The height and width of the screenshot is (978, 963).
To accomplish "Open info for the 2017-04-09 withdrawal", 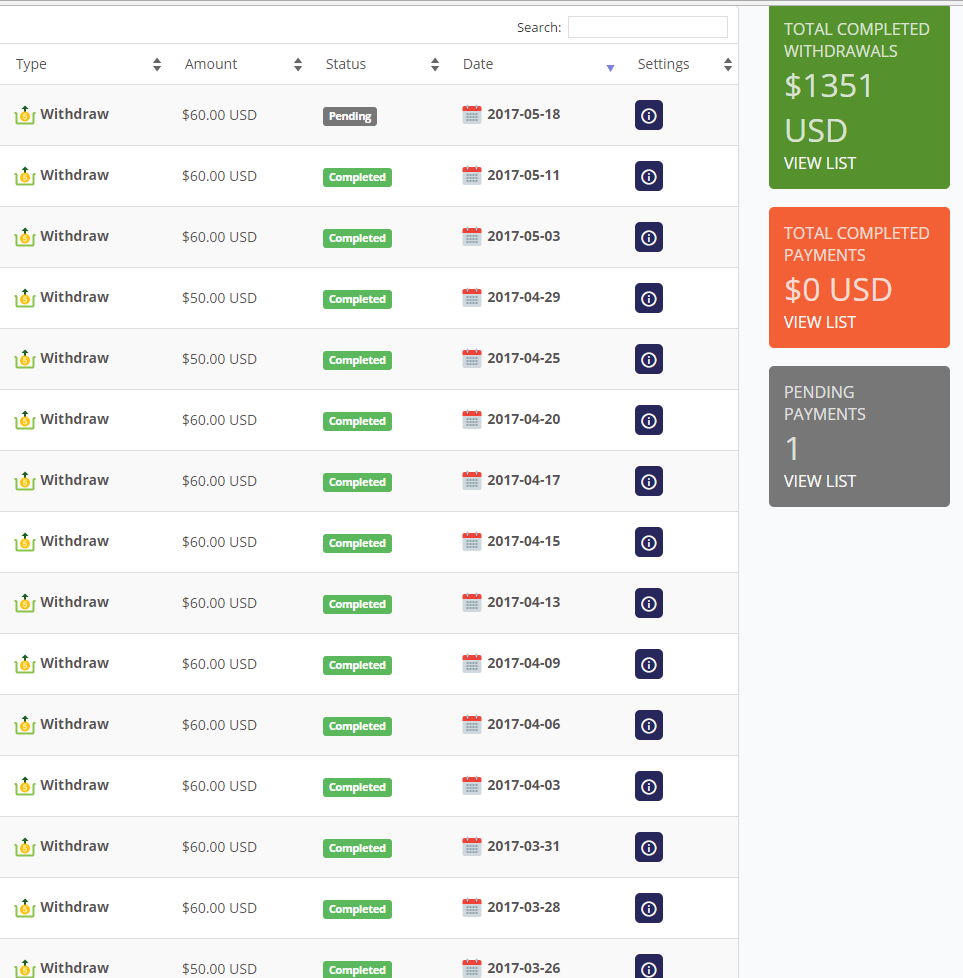I will click(x=649, y=664).
